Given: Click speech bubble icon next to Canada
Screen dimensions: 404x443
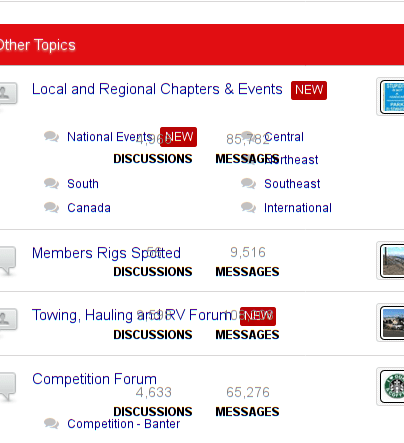Looking at the screenshot, I should (x=51, y=208).
